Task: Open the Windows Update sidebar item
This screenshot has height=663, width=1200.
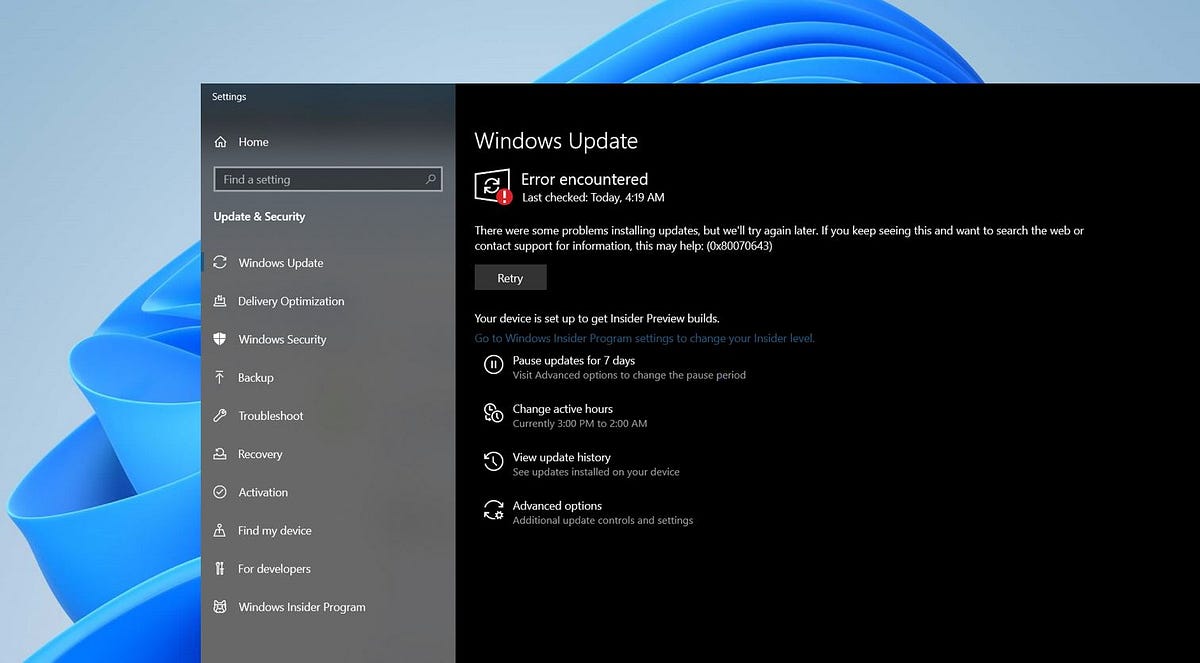Action: pos(280,263)
